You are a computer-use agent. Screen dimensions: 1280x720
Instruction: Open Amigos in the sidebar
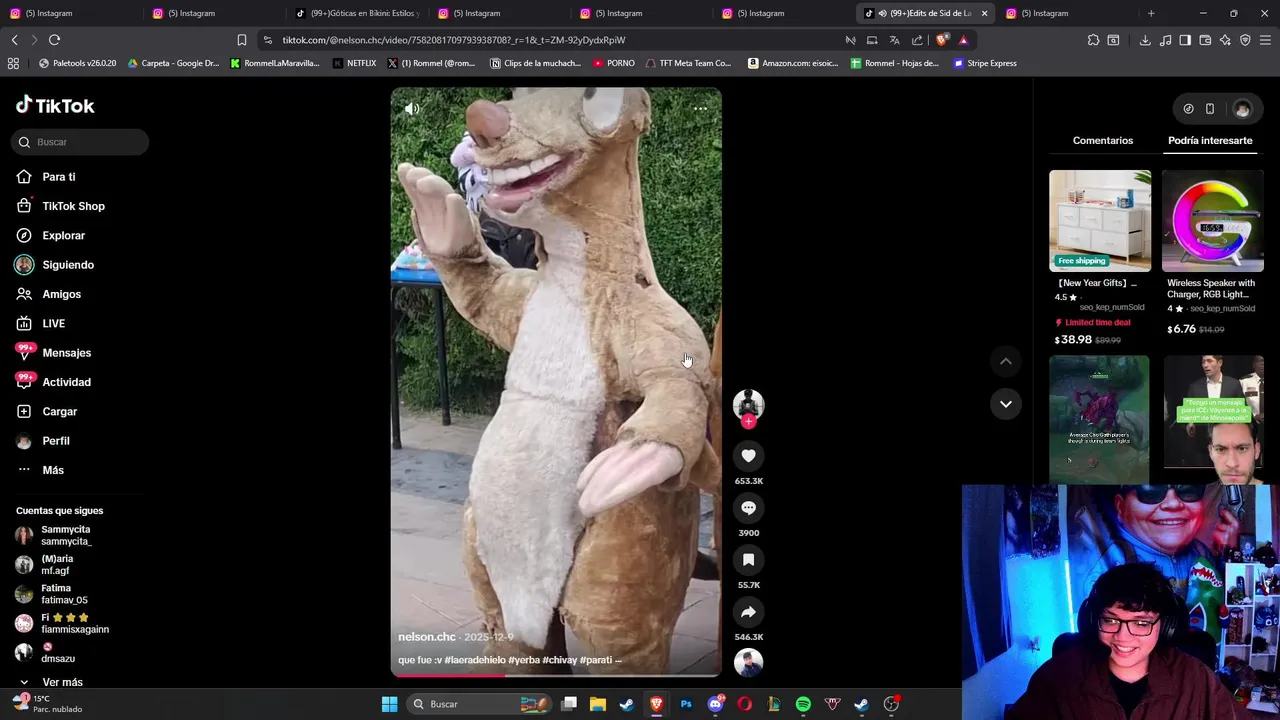coord(61,294)
